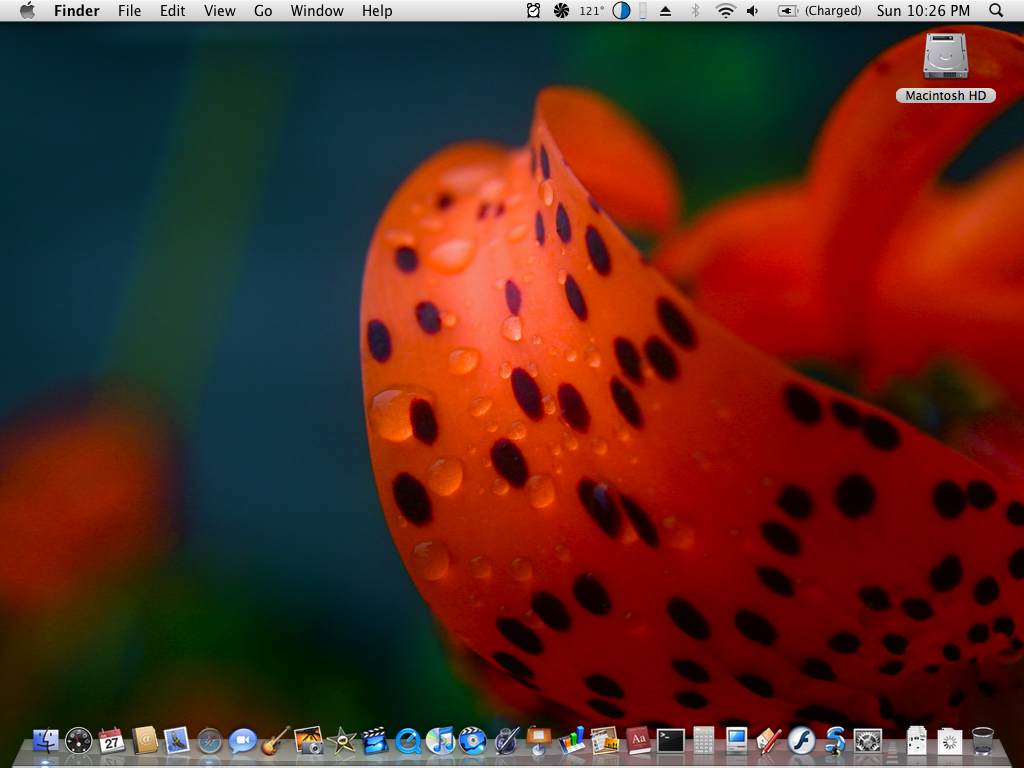Open the Go menu
This screenshot has width=1024, height=768.
point(263,10)
